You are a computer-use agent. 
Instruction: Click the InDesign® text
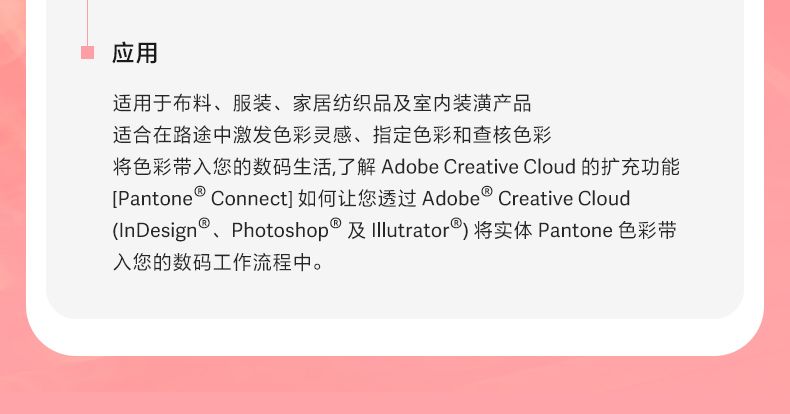(x=163, y=230)
